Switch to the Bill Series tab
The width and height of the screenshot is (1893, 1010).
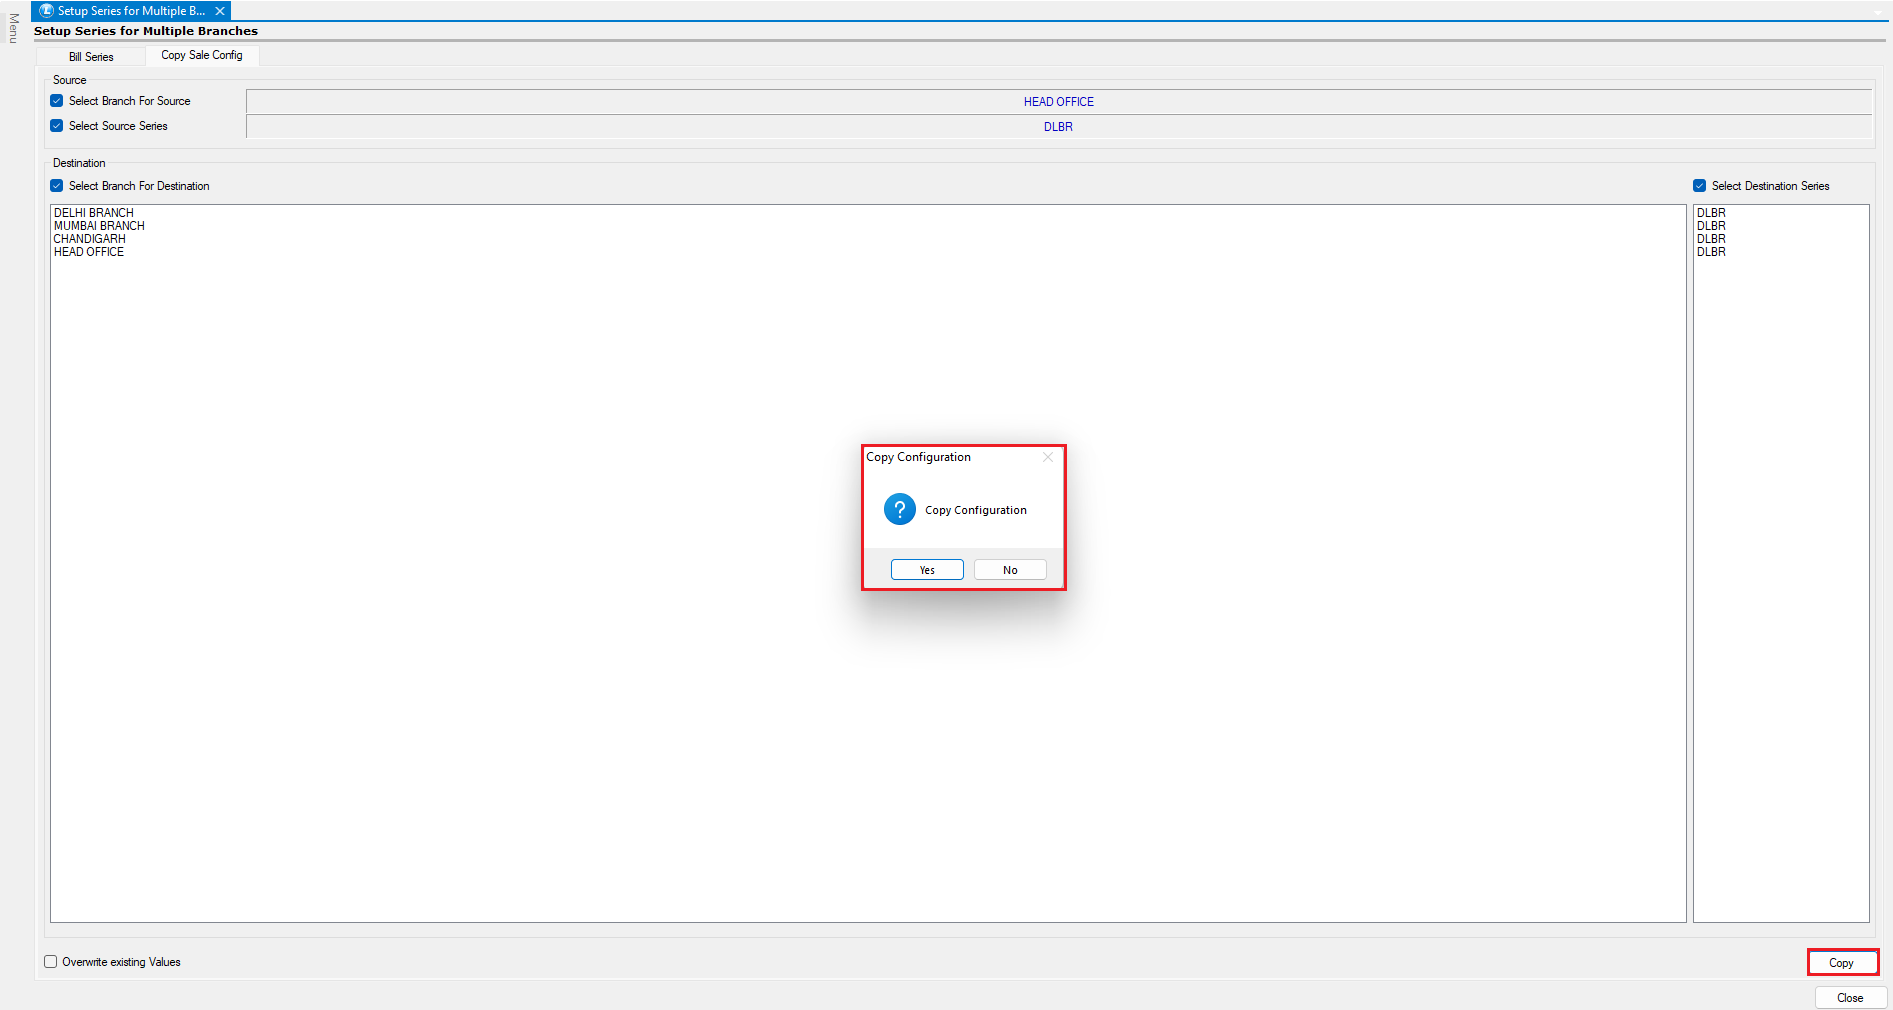(x=91, y=57)
